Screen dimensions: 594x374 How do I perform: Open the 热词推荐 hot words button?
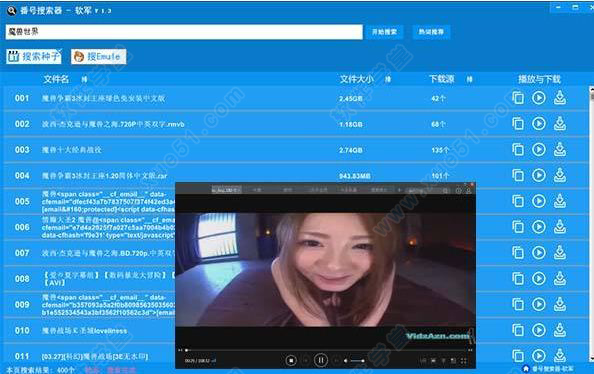tap(431, 32)
